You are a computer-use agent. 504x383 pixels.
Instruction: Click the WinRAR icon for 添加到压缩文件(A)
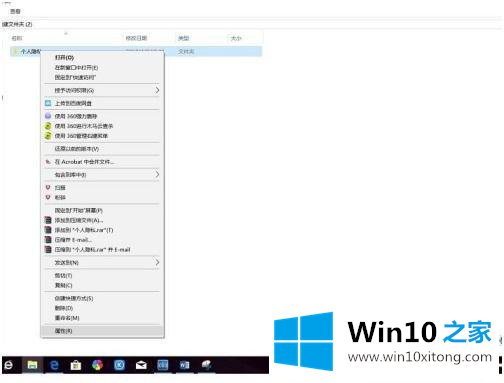[48, 220]
